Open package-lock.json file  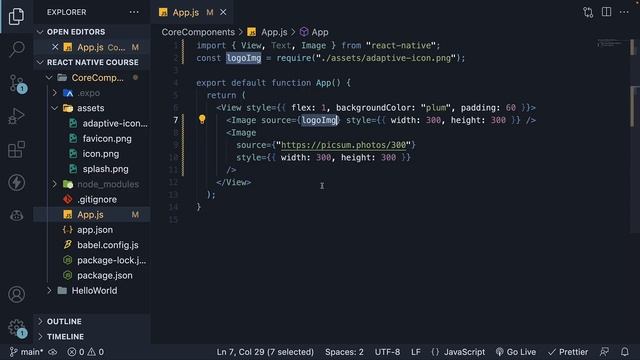coord(111,260)
